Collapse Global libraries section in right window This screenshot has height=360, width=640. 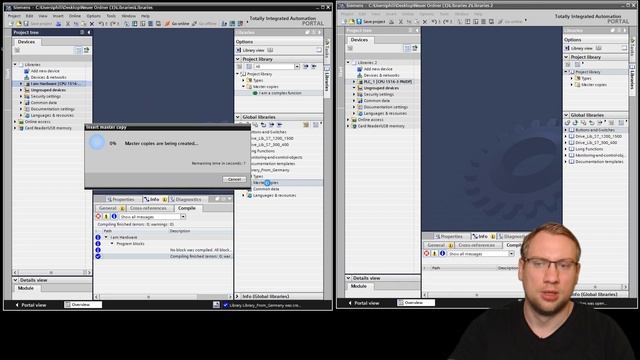[567, 115]
